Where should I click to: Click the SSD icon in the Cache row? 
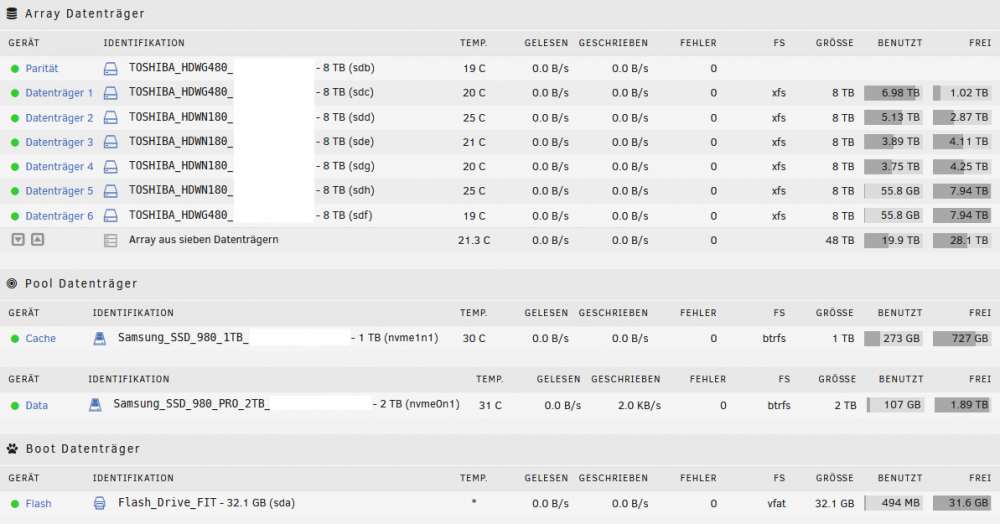(x=99, y=338)
